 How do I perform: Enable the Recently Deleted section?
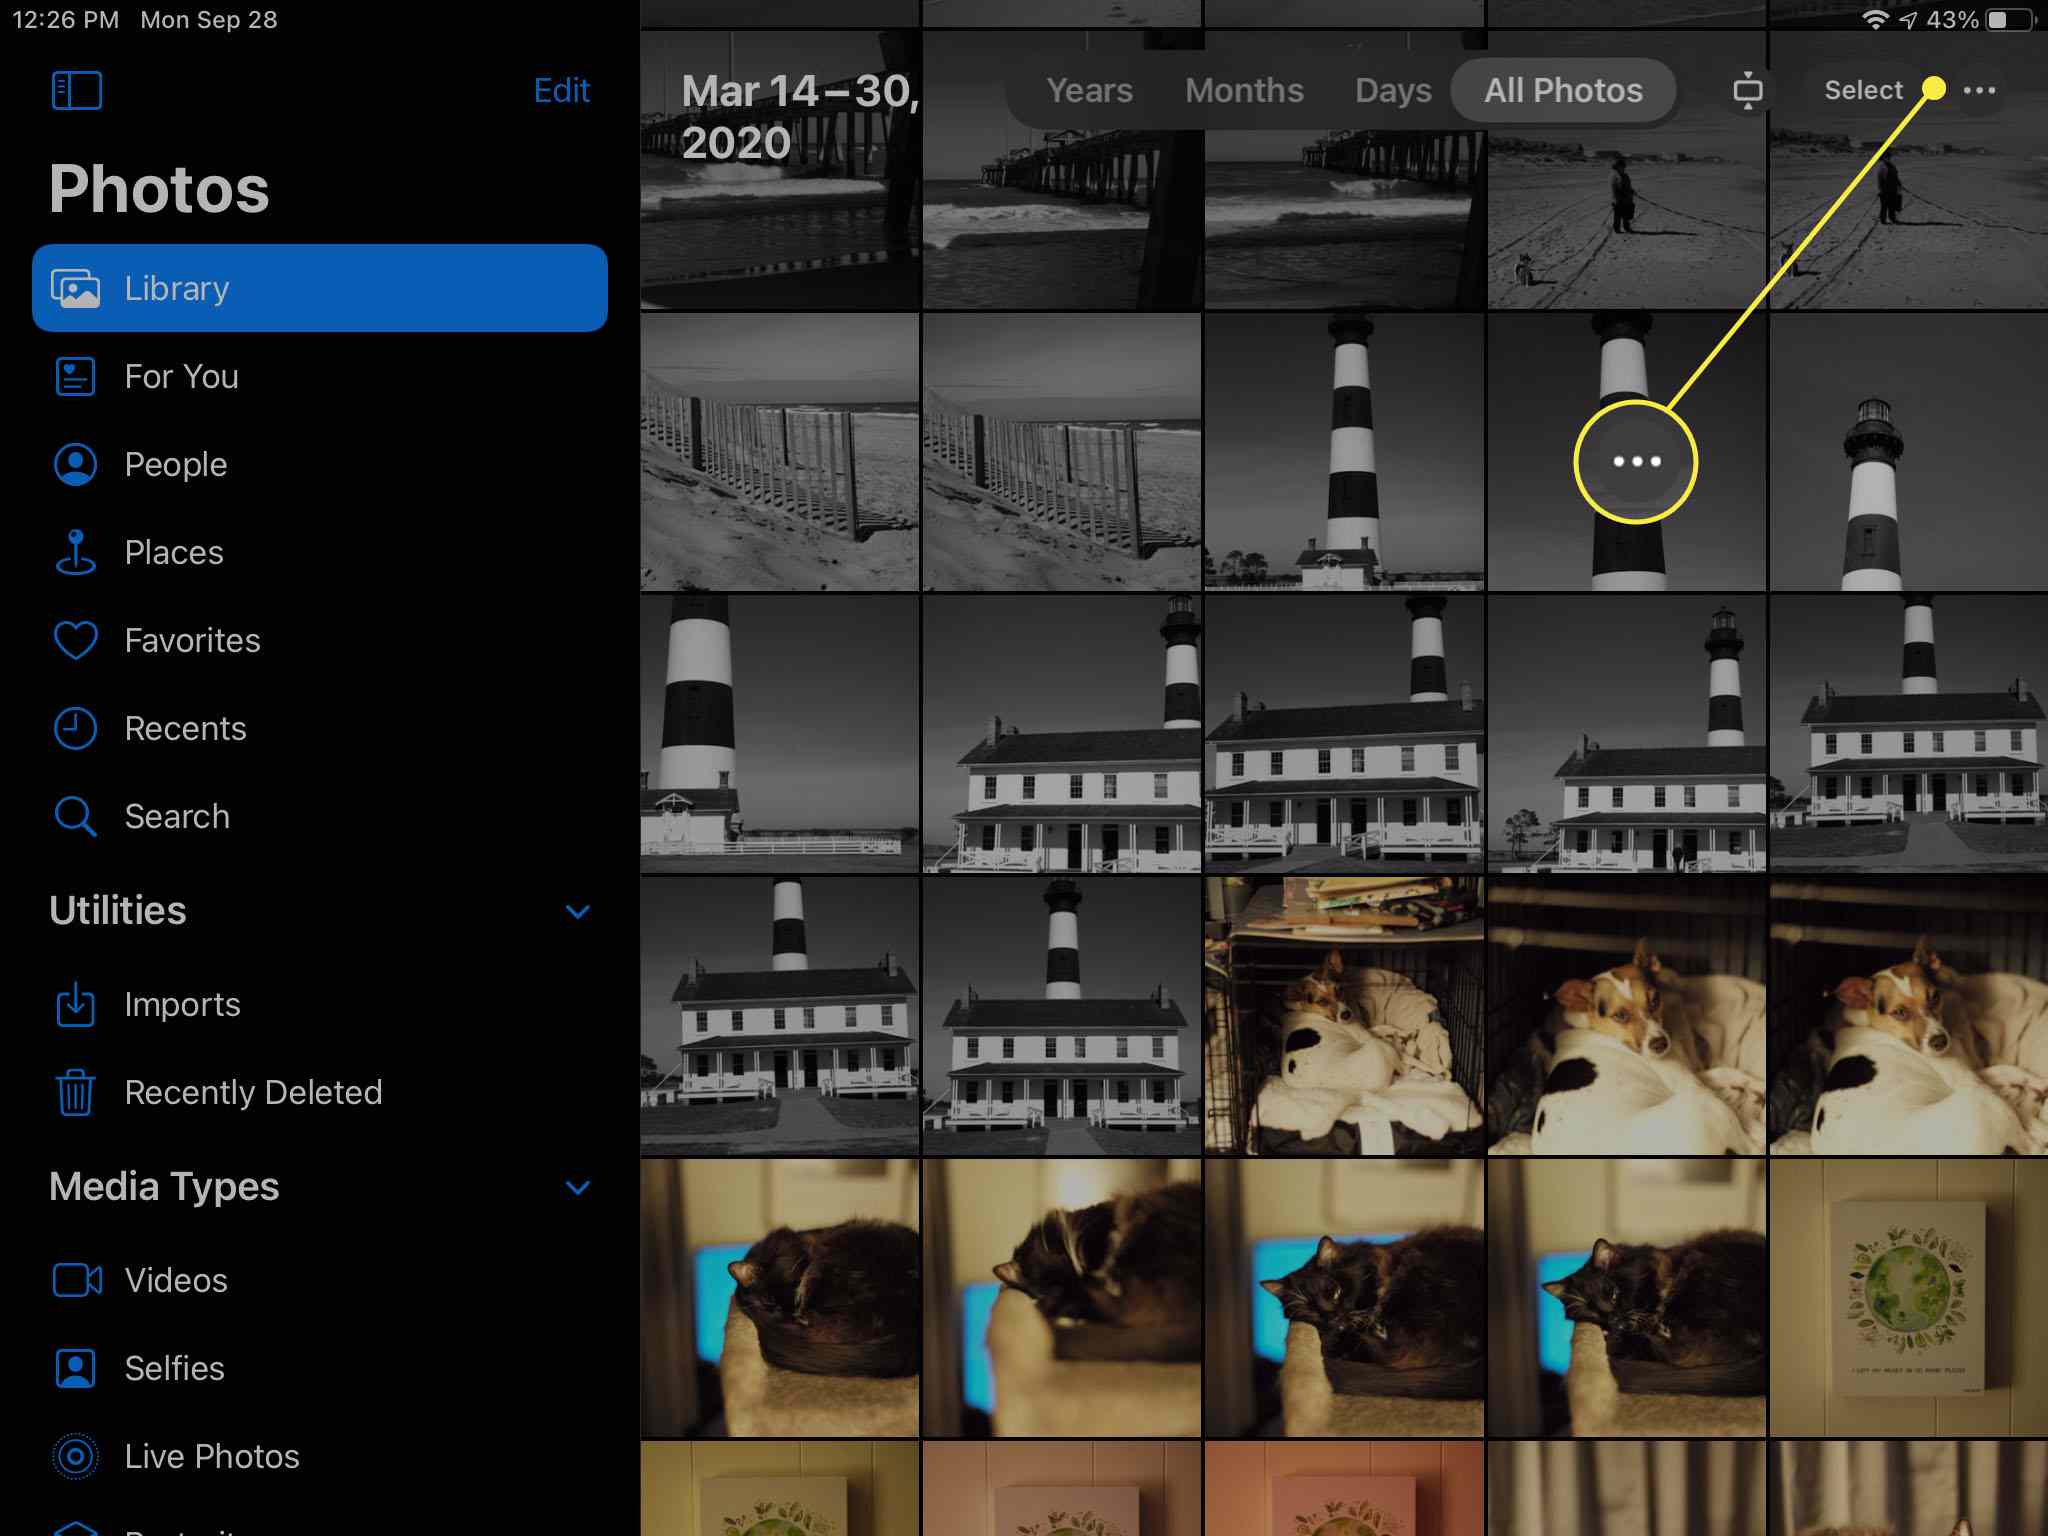point(252,1092)
